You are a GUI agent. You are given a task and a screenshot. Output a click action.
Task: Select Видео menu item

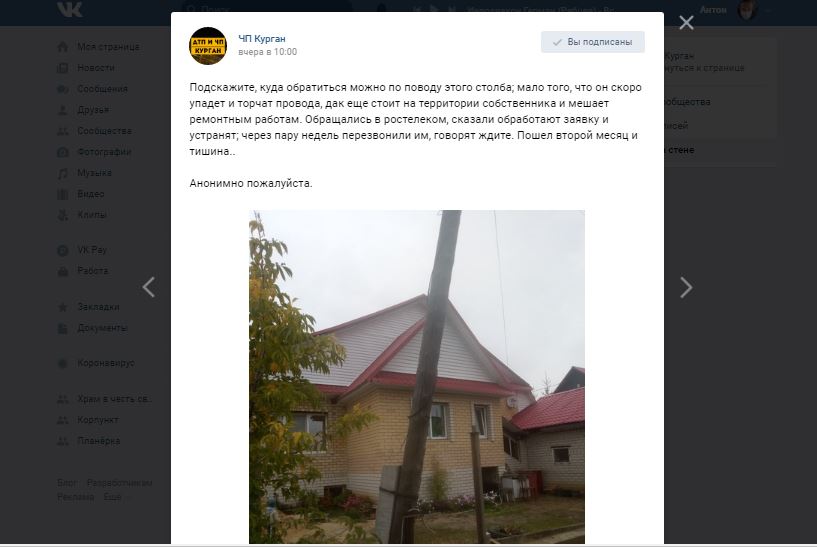tap(91, 194)
